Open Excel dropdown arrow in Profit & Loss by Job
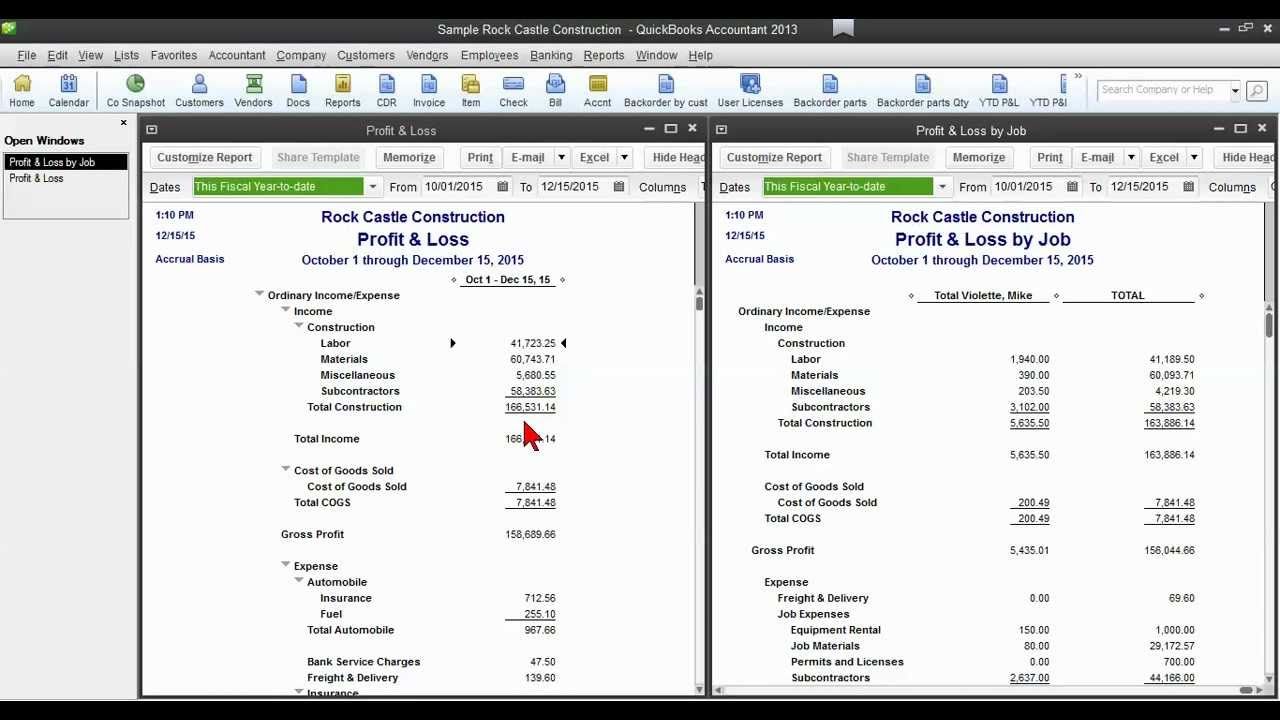The width and height of the screenshot is (1280, 720). [x=1194, y=157]
